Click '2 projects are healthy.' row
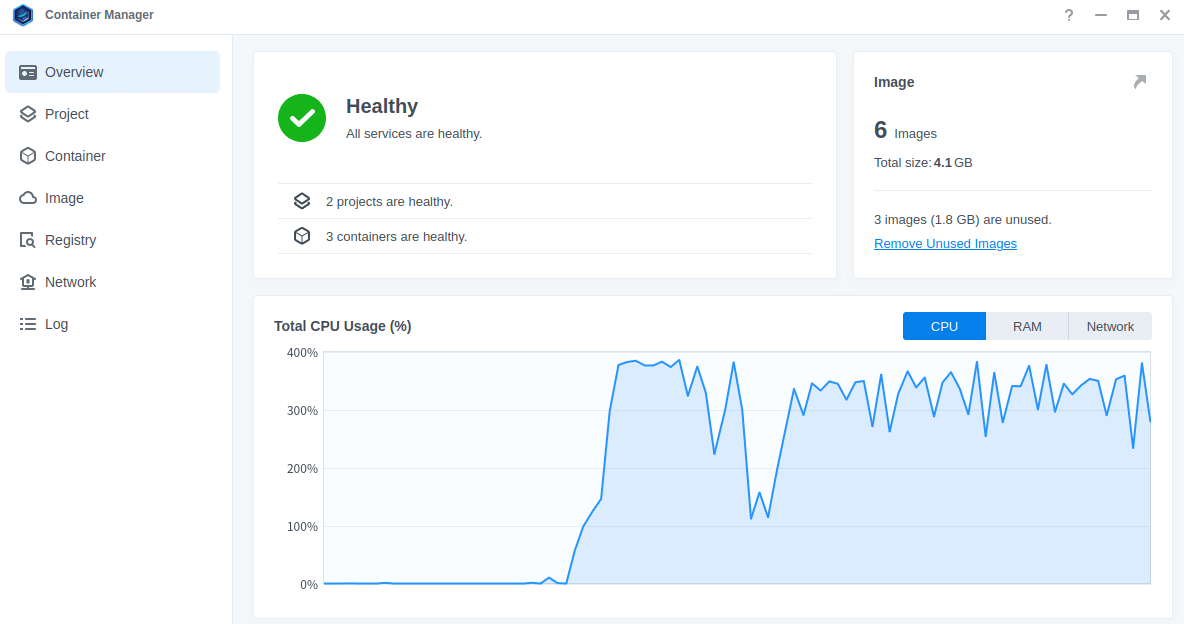Screen dimensions: 1184x624 pos(544,202)
